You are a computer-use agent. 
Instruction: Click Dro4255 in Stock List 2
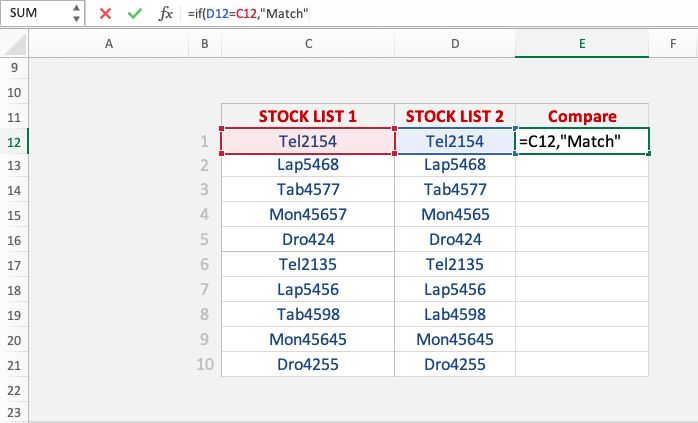455,364
